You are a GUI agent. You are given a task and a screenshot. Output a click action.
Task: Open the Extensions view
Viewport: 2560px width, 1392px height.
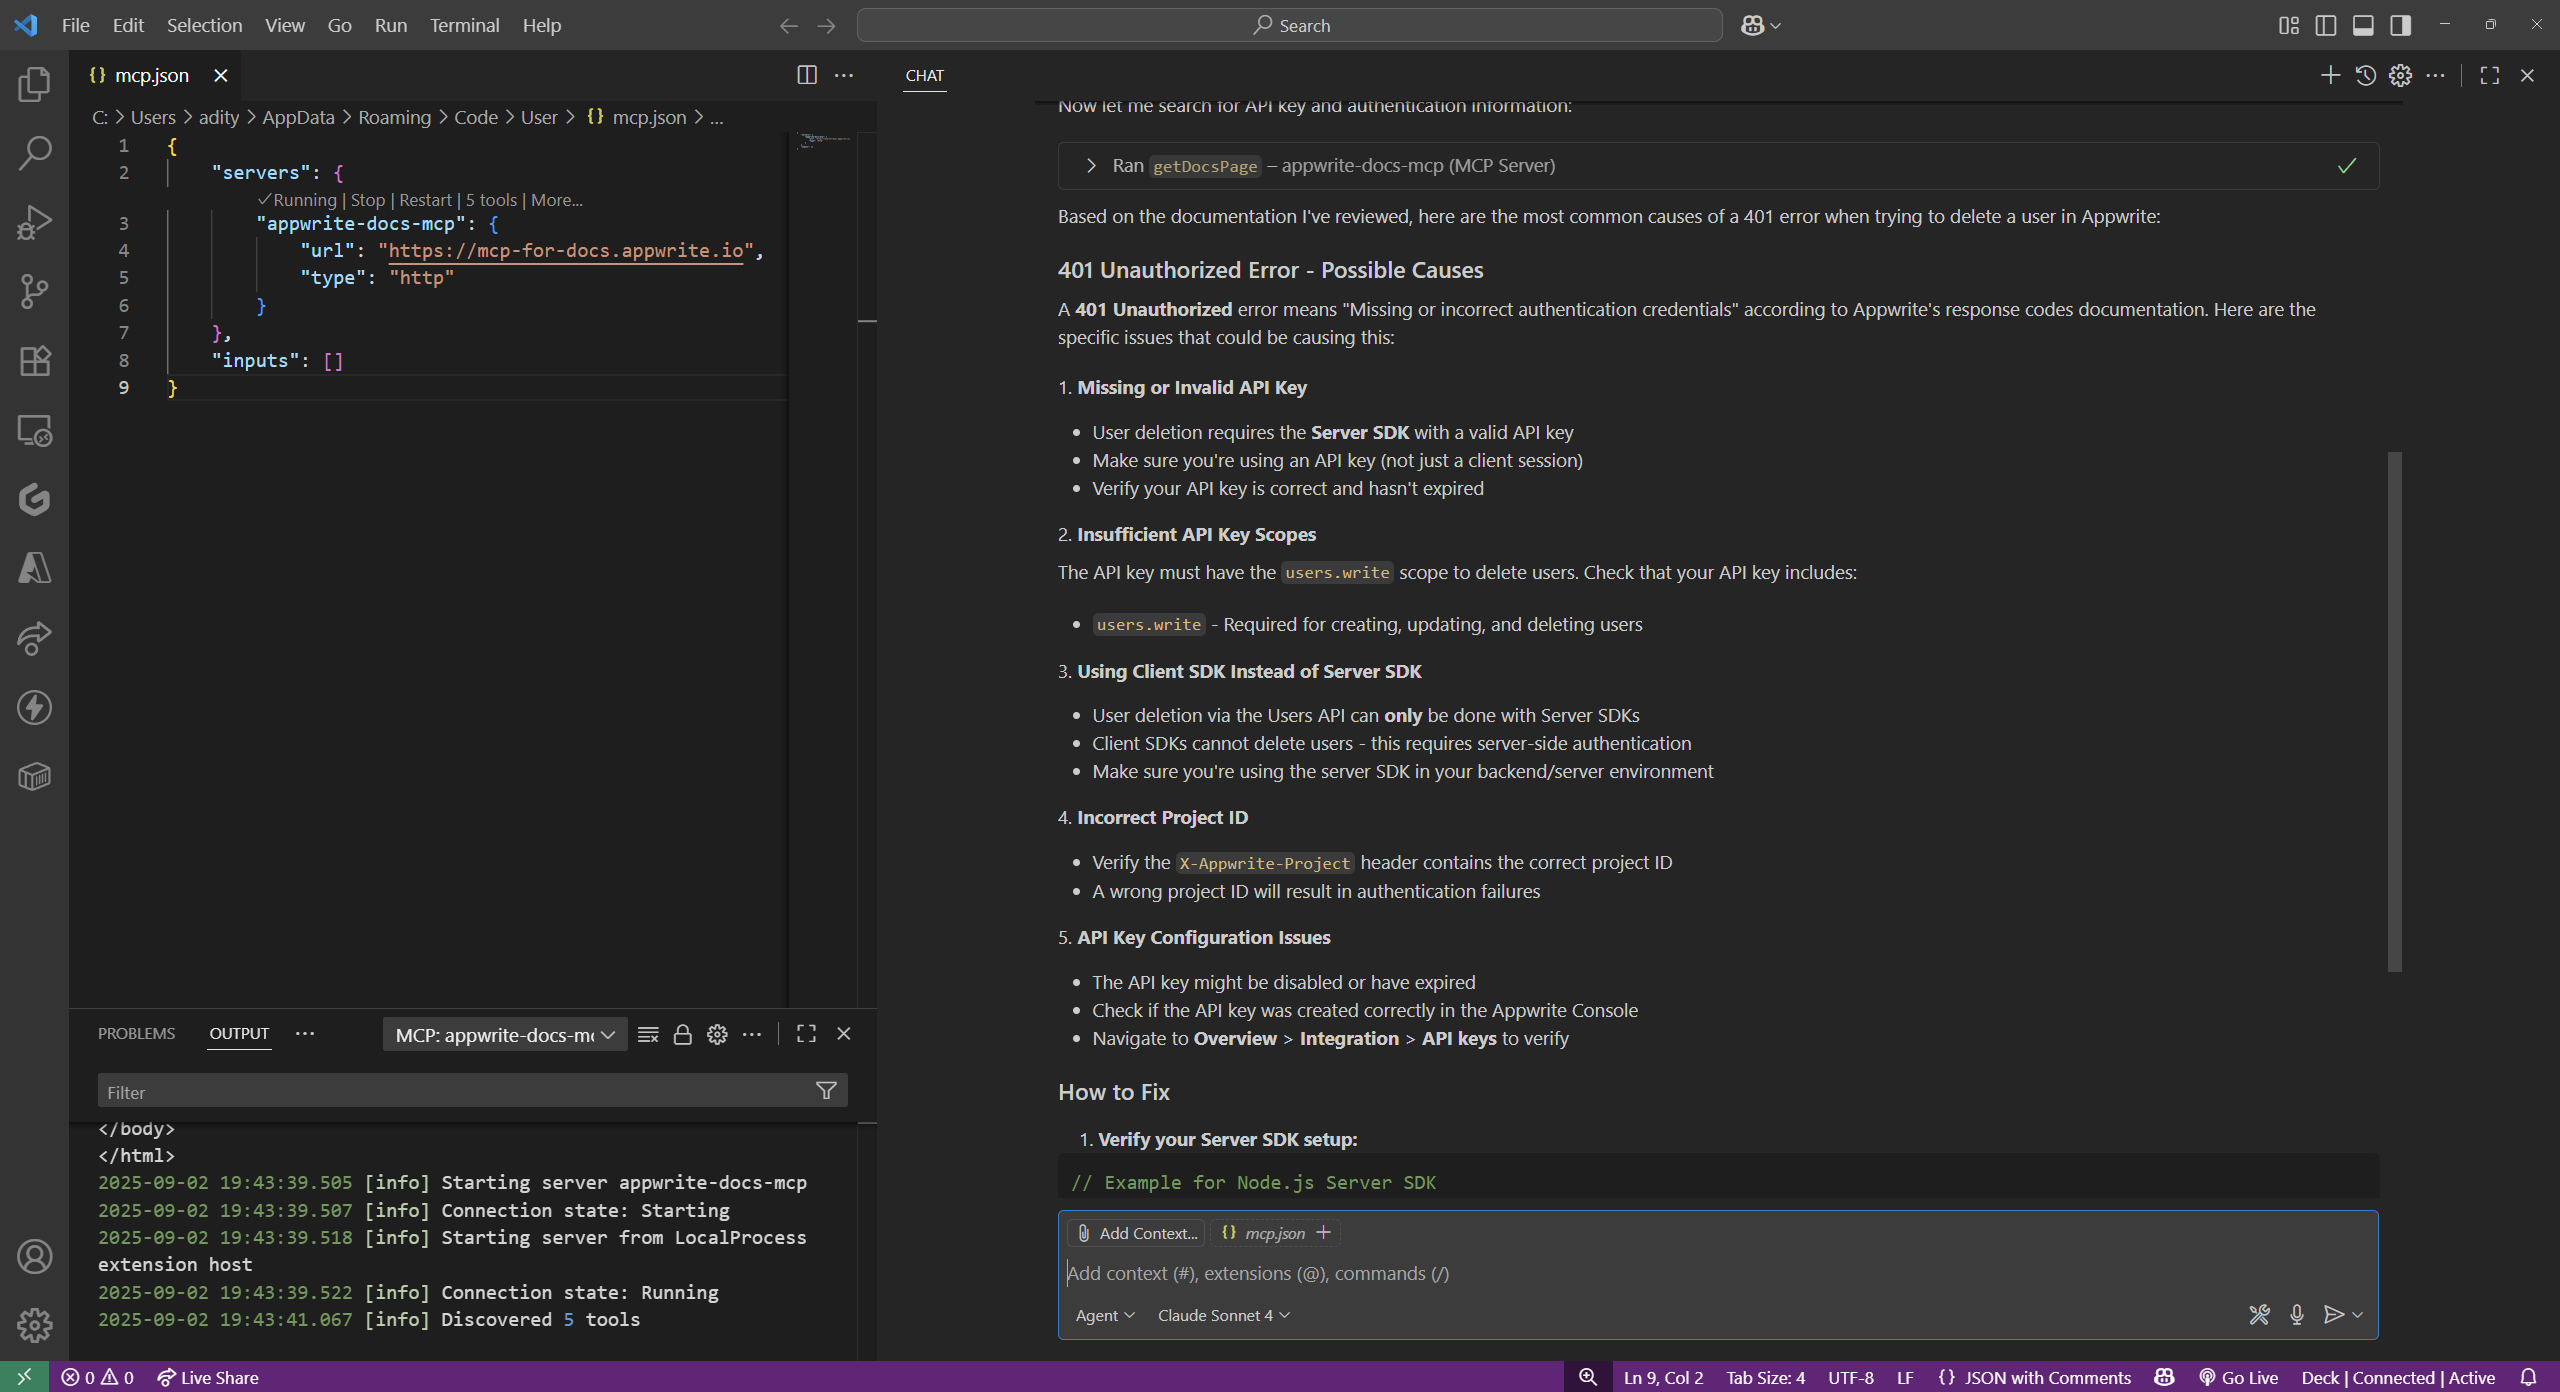(34, 360)
